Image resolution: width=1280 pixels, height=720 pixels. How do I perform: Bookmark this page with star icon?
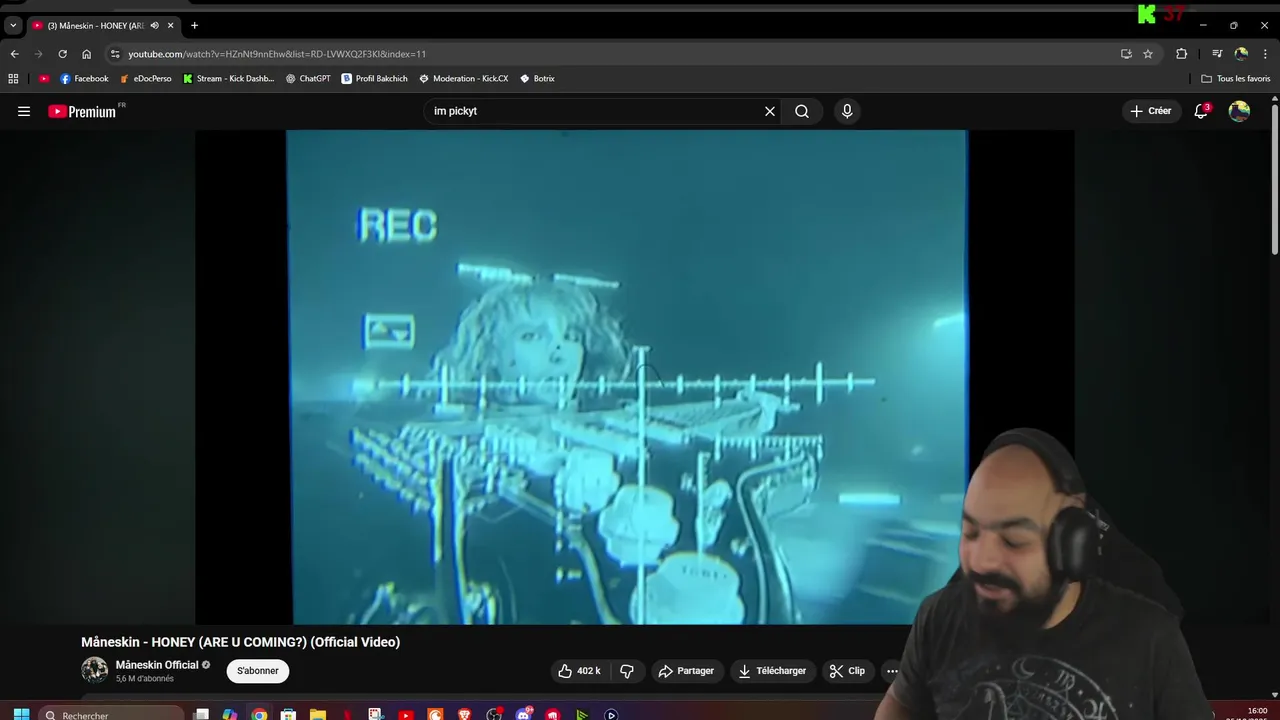1148,54
